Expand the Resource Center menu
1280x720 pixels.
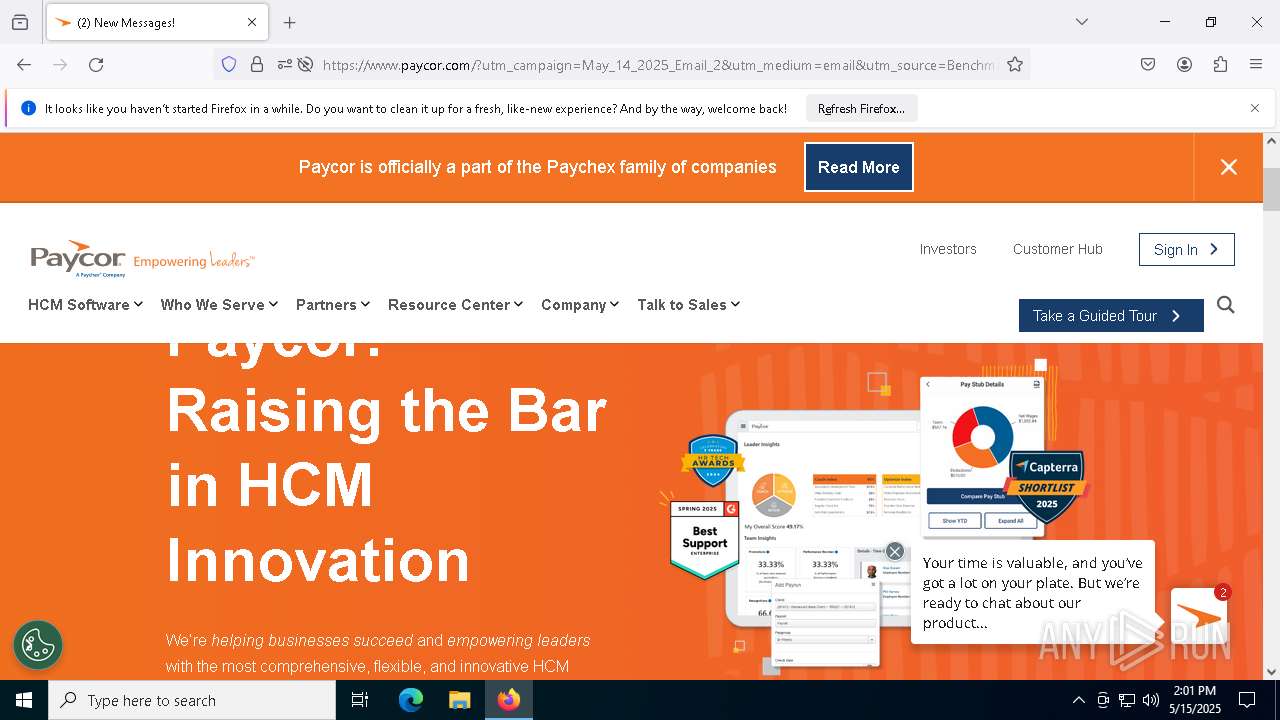[455, 304]
